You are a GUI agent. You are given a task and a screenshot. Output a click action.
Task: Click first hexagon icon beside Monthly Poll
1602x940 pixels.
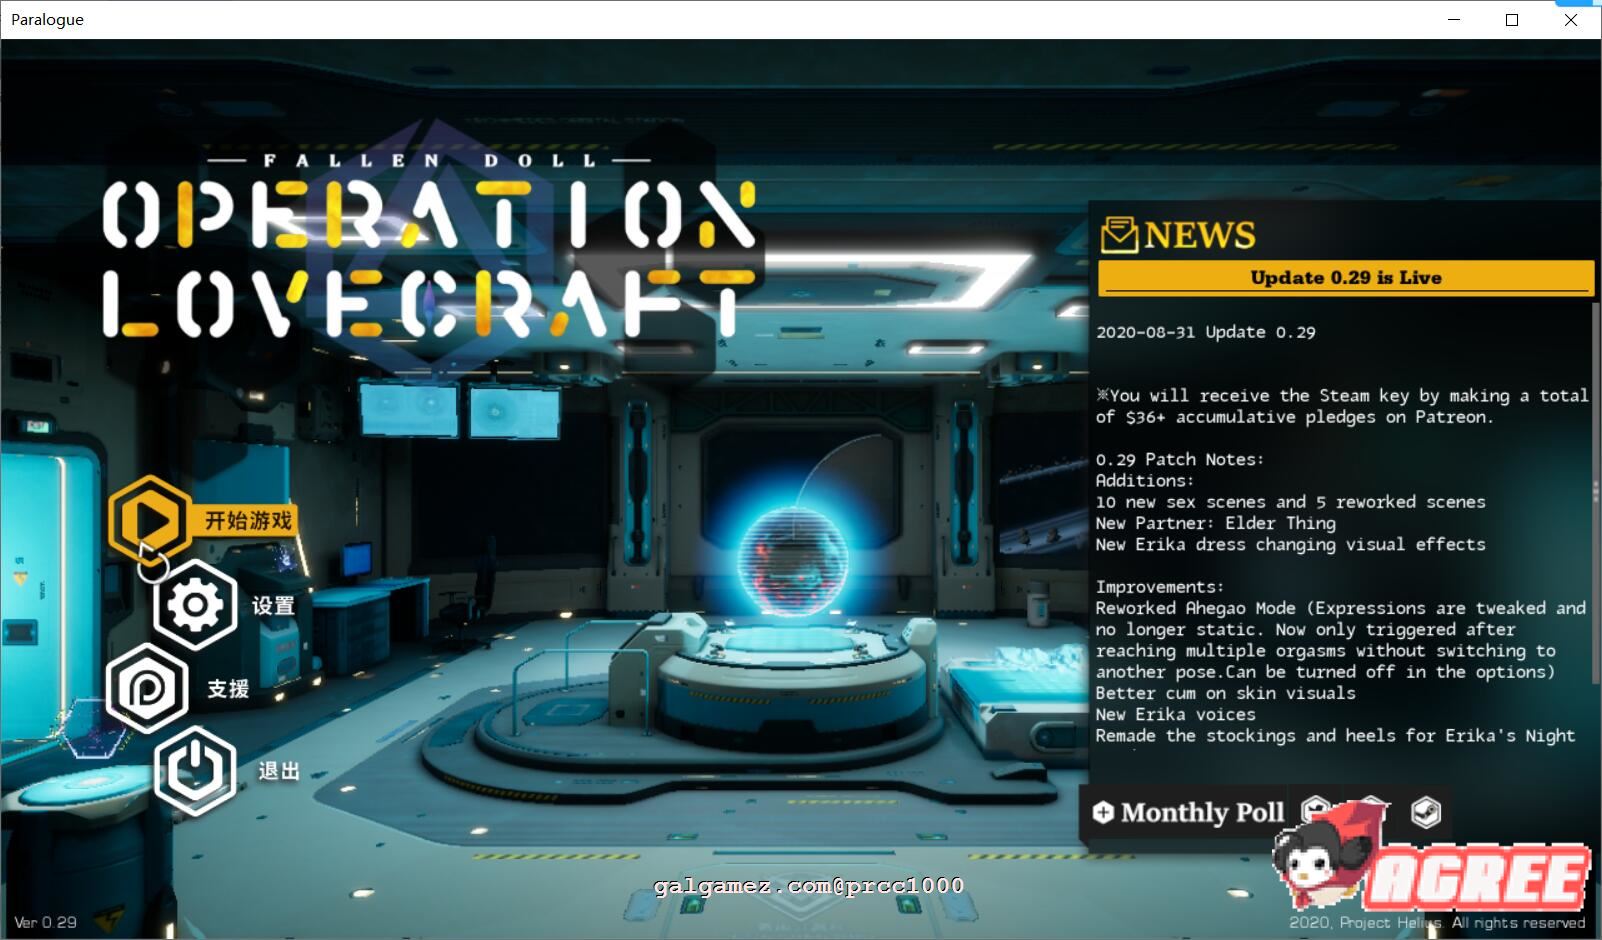(x=1315, y=809)
